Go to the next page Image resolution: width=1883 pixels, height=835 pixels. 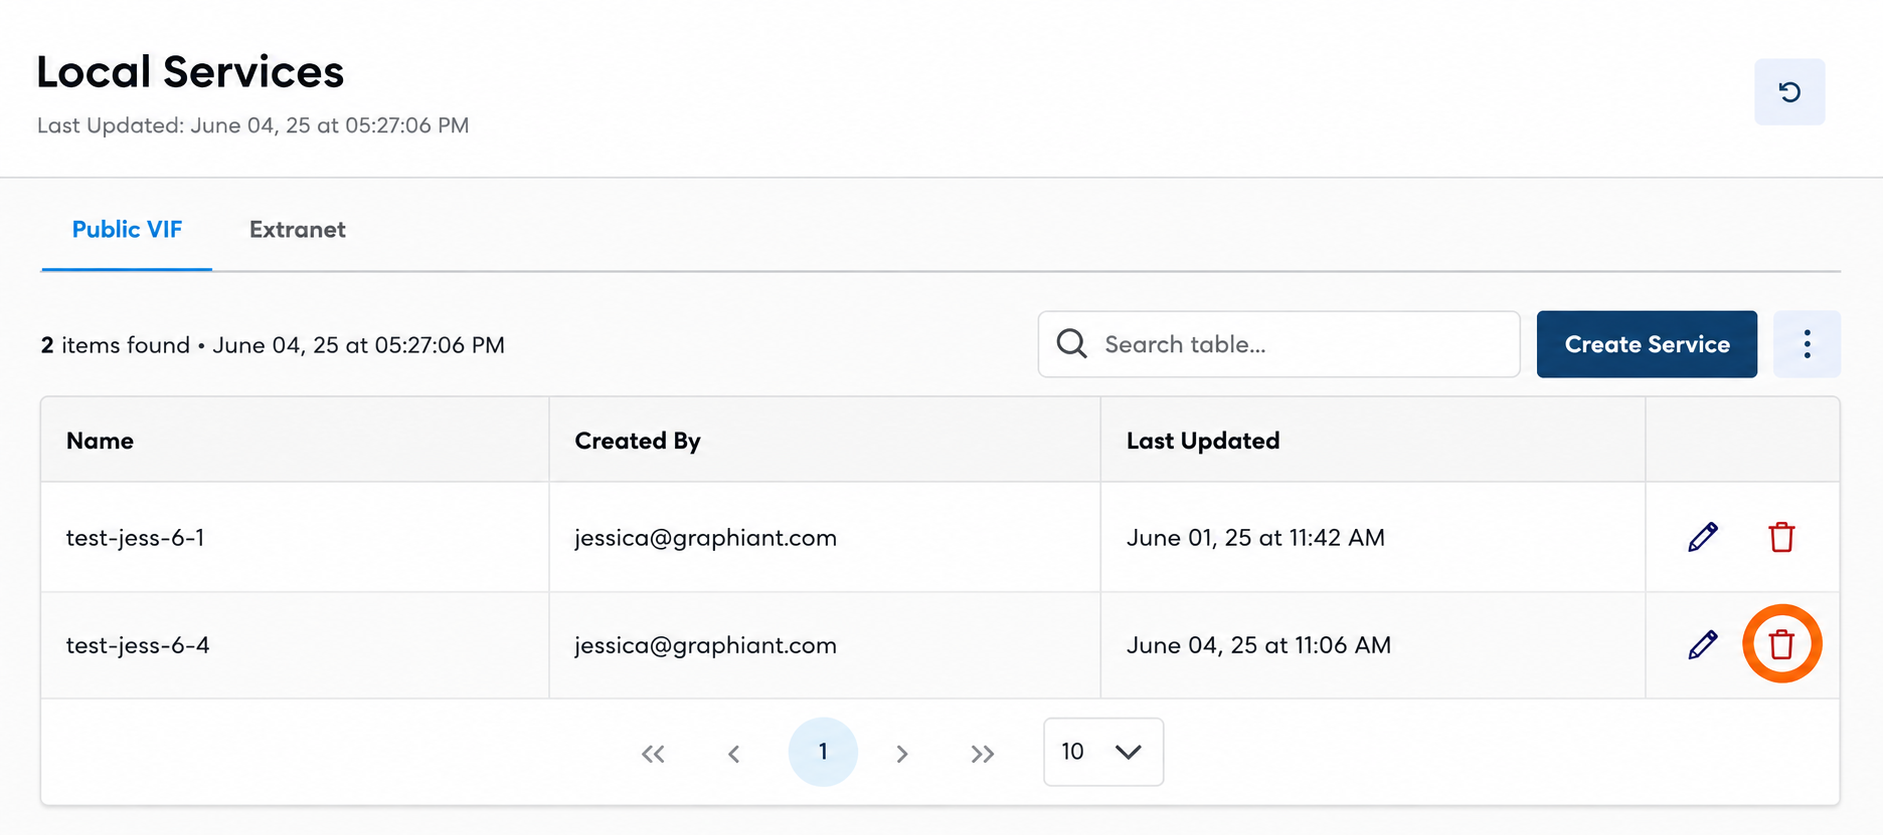902,753
